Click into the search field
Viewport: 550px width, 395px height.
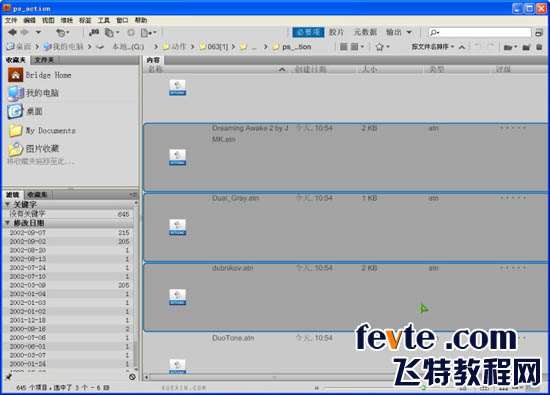tap(480, 32)
